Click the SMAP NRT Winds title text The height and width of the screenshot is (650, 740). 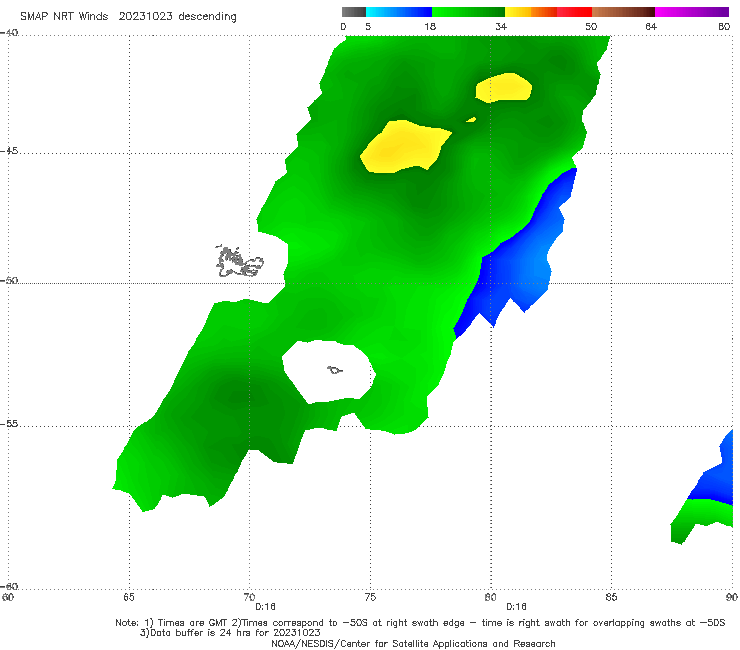click(128, 17)
